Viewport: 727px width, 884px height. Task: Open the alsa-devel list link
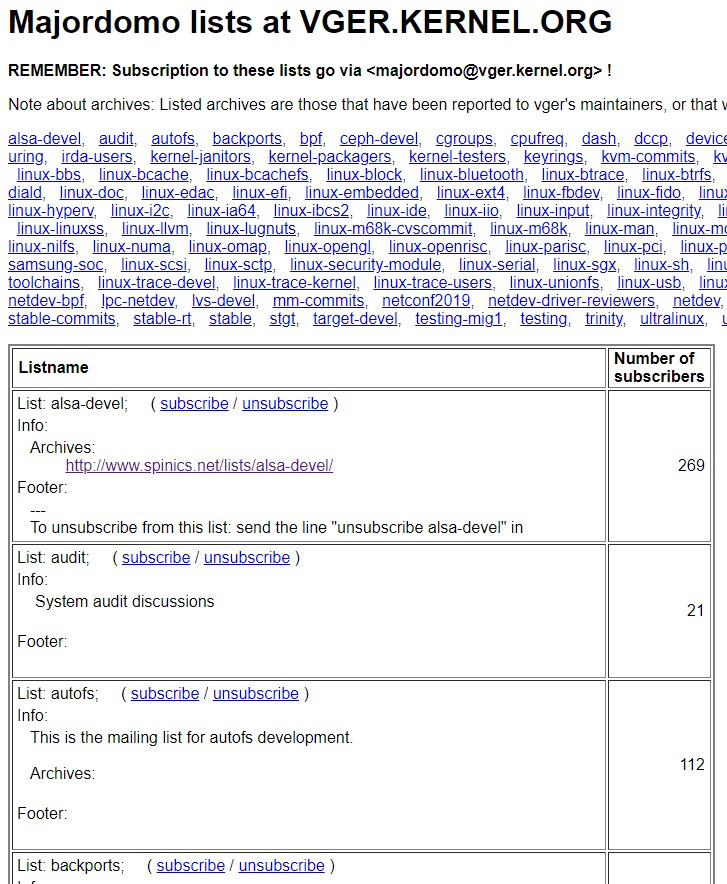coord(45,139)
